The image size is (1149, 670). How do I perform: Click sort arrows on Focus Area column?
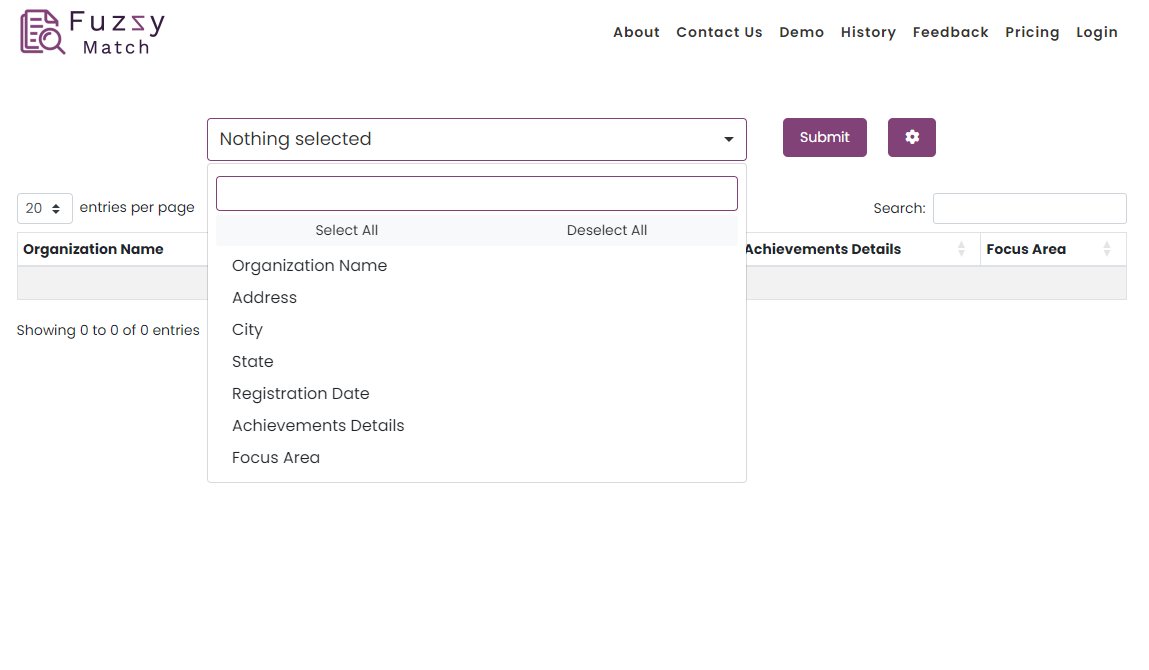1107,249
